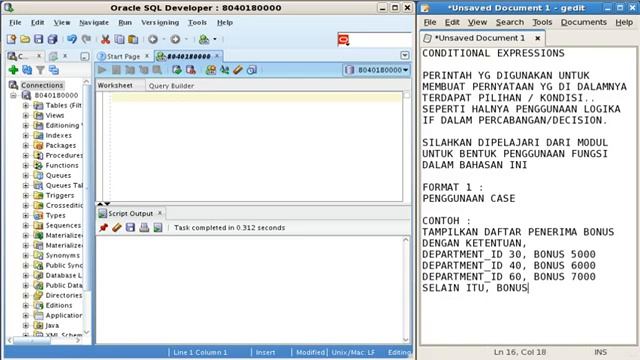The height and width of the screenshot is (360, 640).
Task: Expand the Synonyms node
Action: pyautogui.click(x=26, y=256)
